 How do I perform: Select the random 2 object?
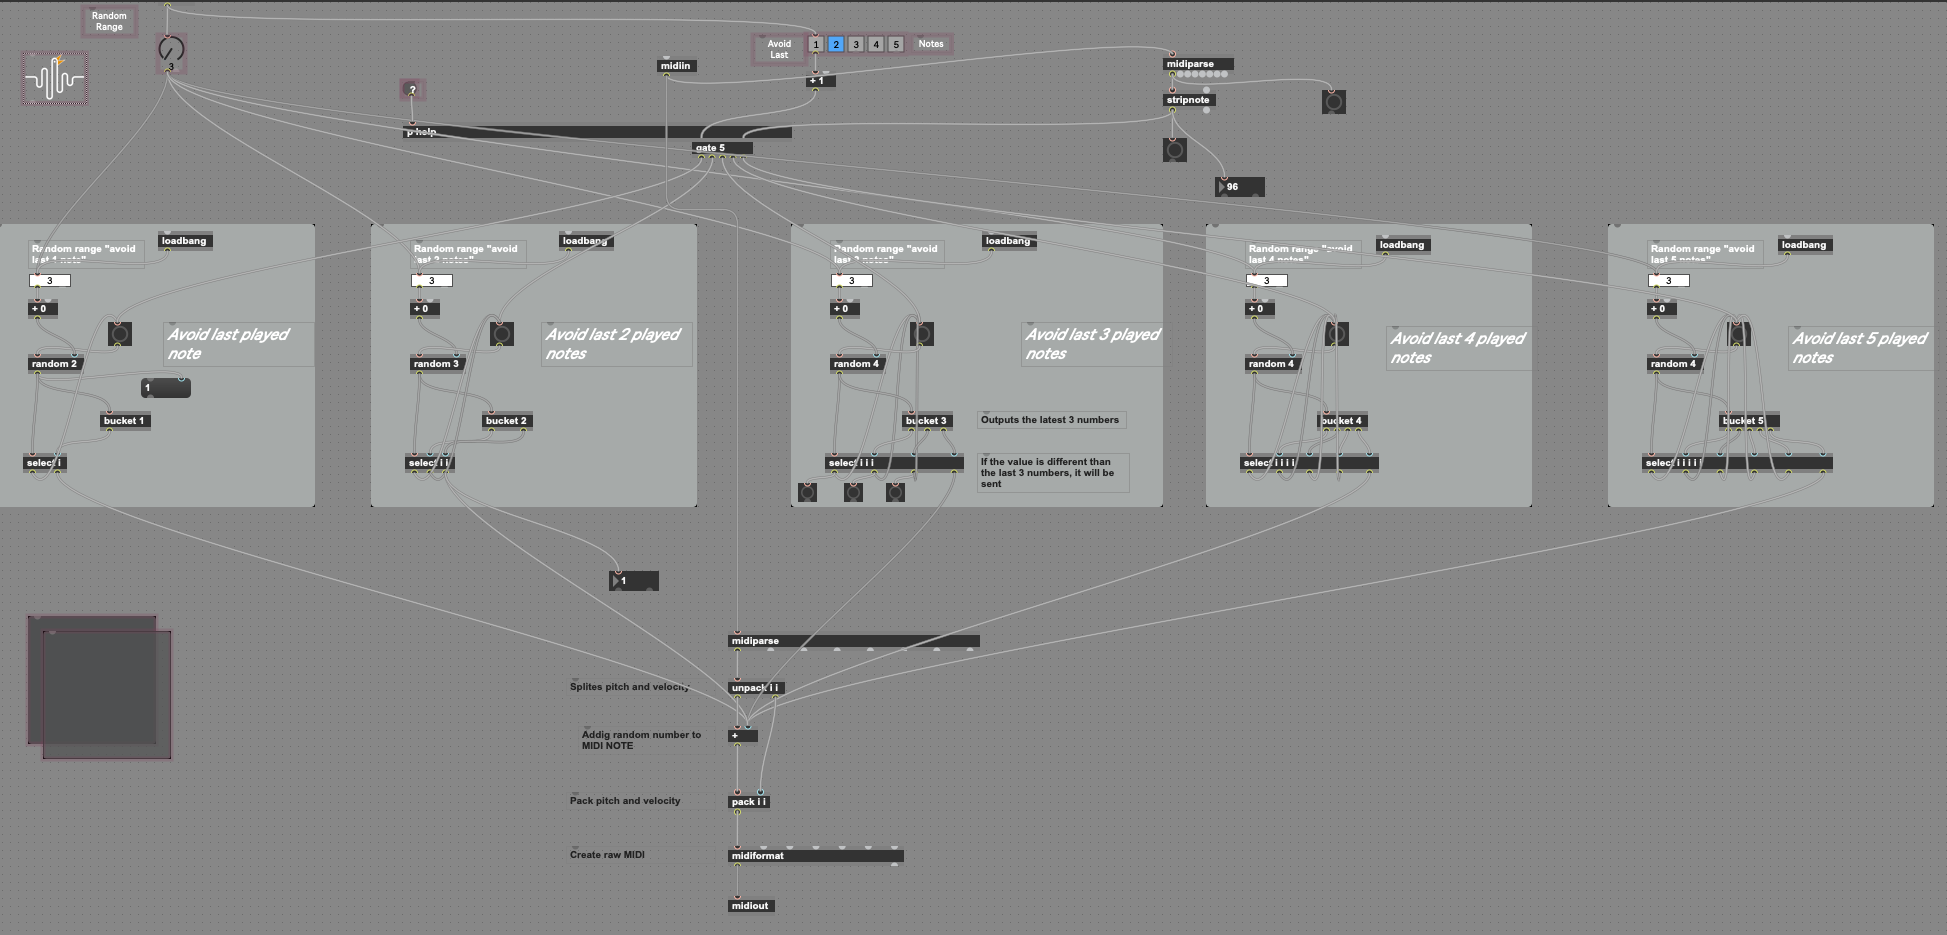click(x=56, y=364)
